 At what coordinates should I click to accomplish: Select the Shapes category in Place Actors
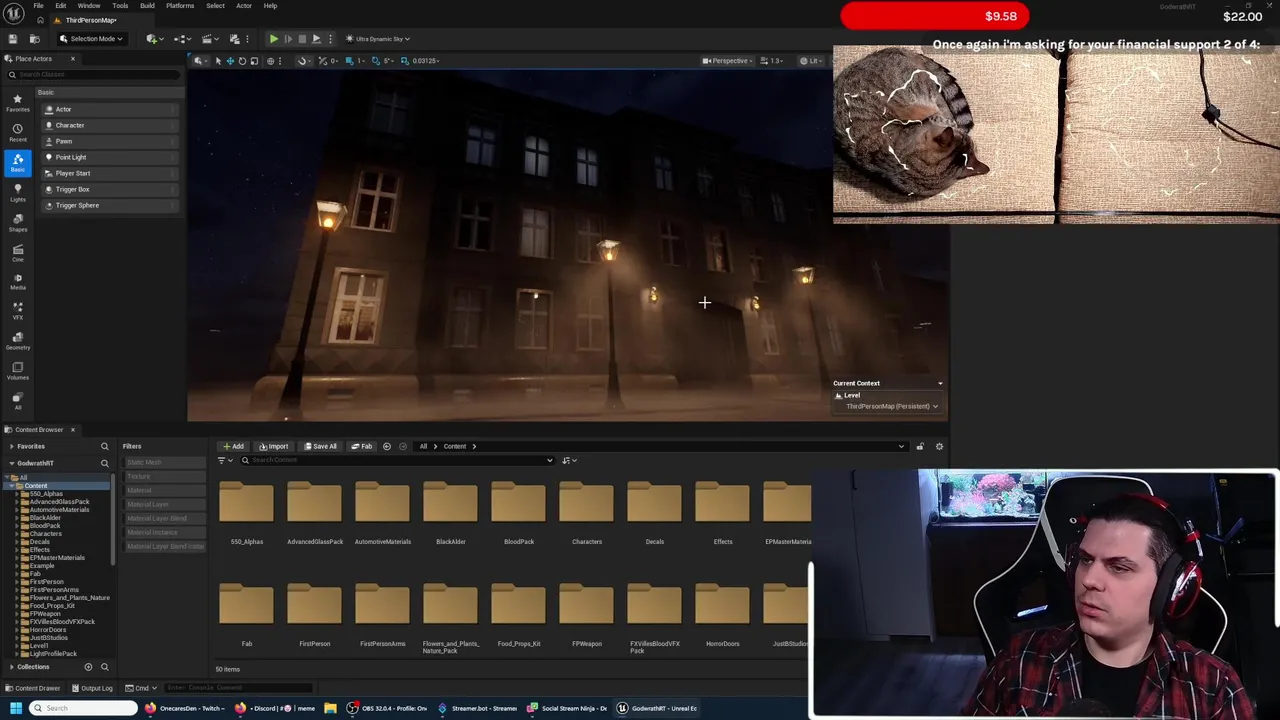[17, 223]
